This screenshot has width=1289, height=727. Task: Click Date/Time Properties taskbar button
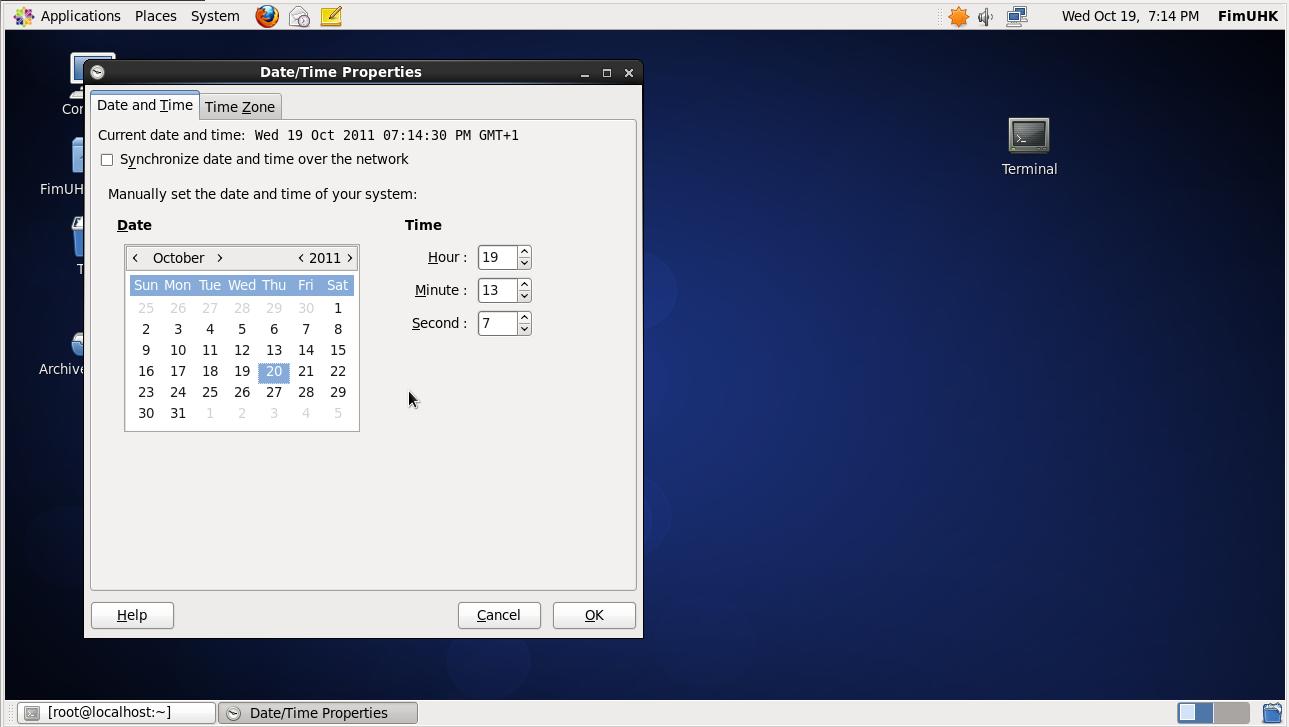(318, 713)
